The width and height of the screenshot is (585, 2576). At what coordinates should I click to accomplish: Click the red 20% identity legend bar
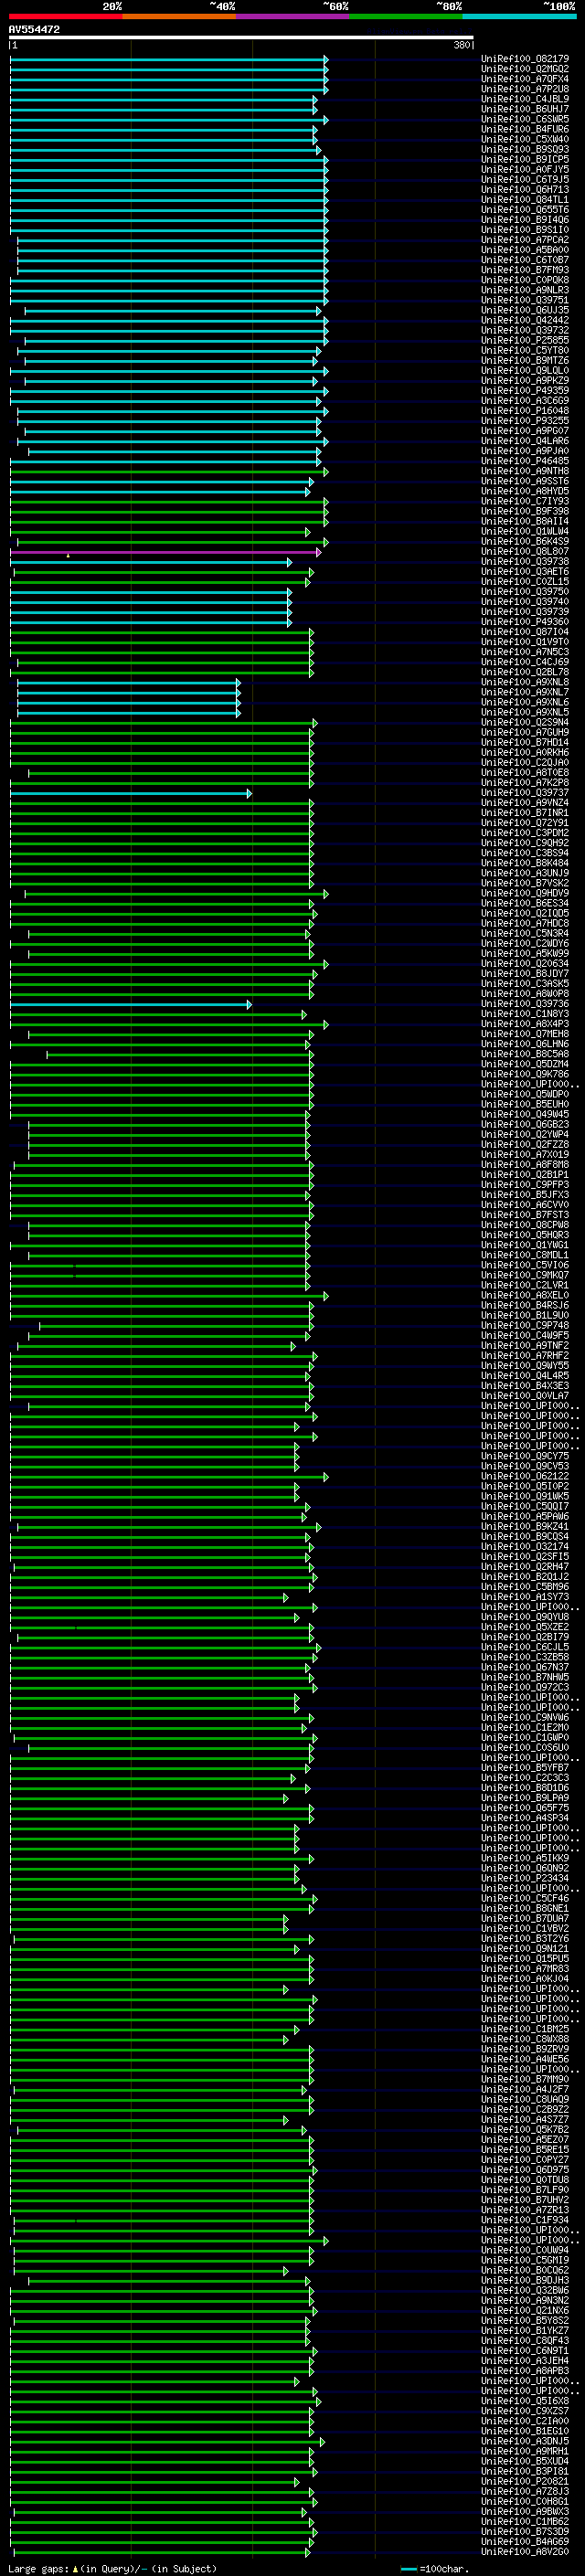click(x=65, y=16)
